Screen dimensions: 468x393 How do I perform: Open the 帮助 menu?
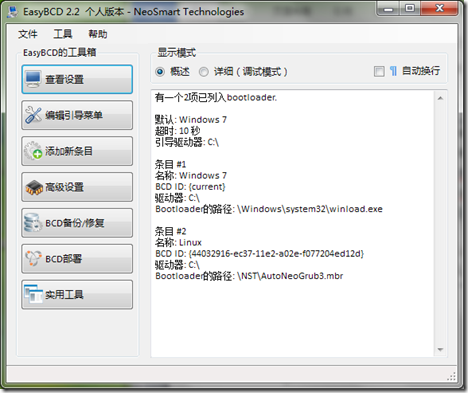tap(98, 34)
